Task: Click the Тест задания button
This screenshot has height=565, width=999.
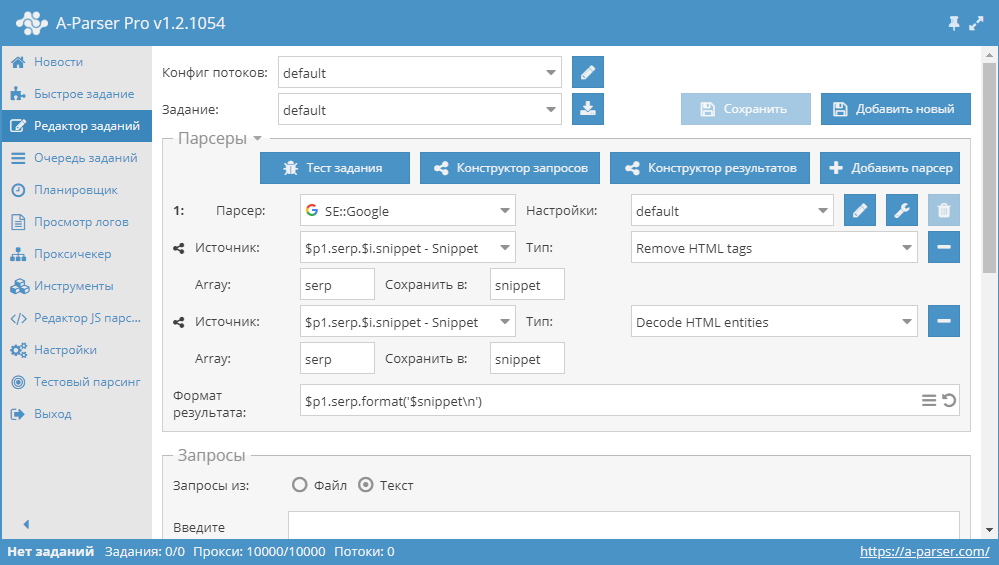Action: 334,168
